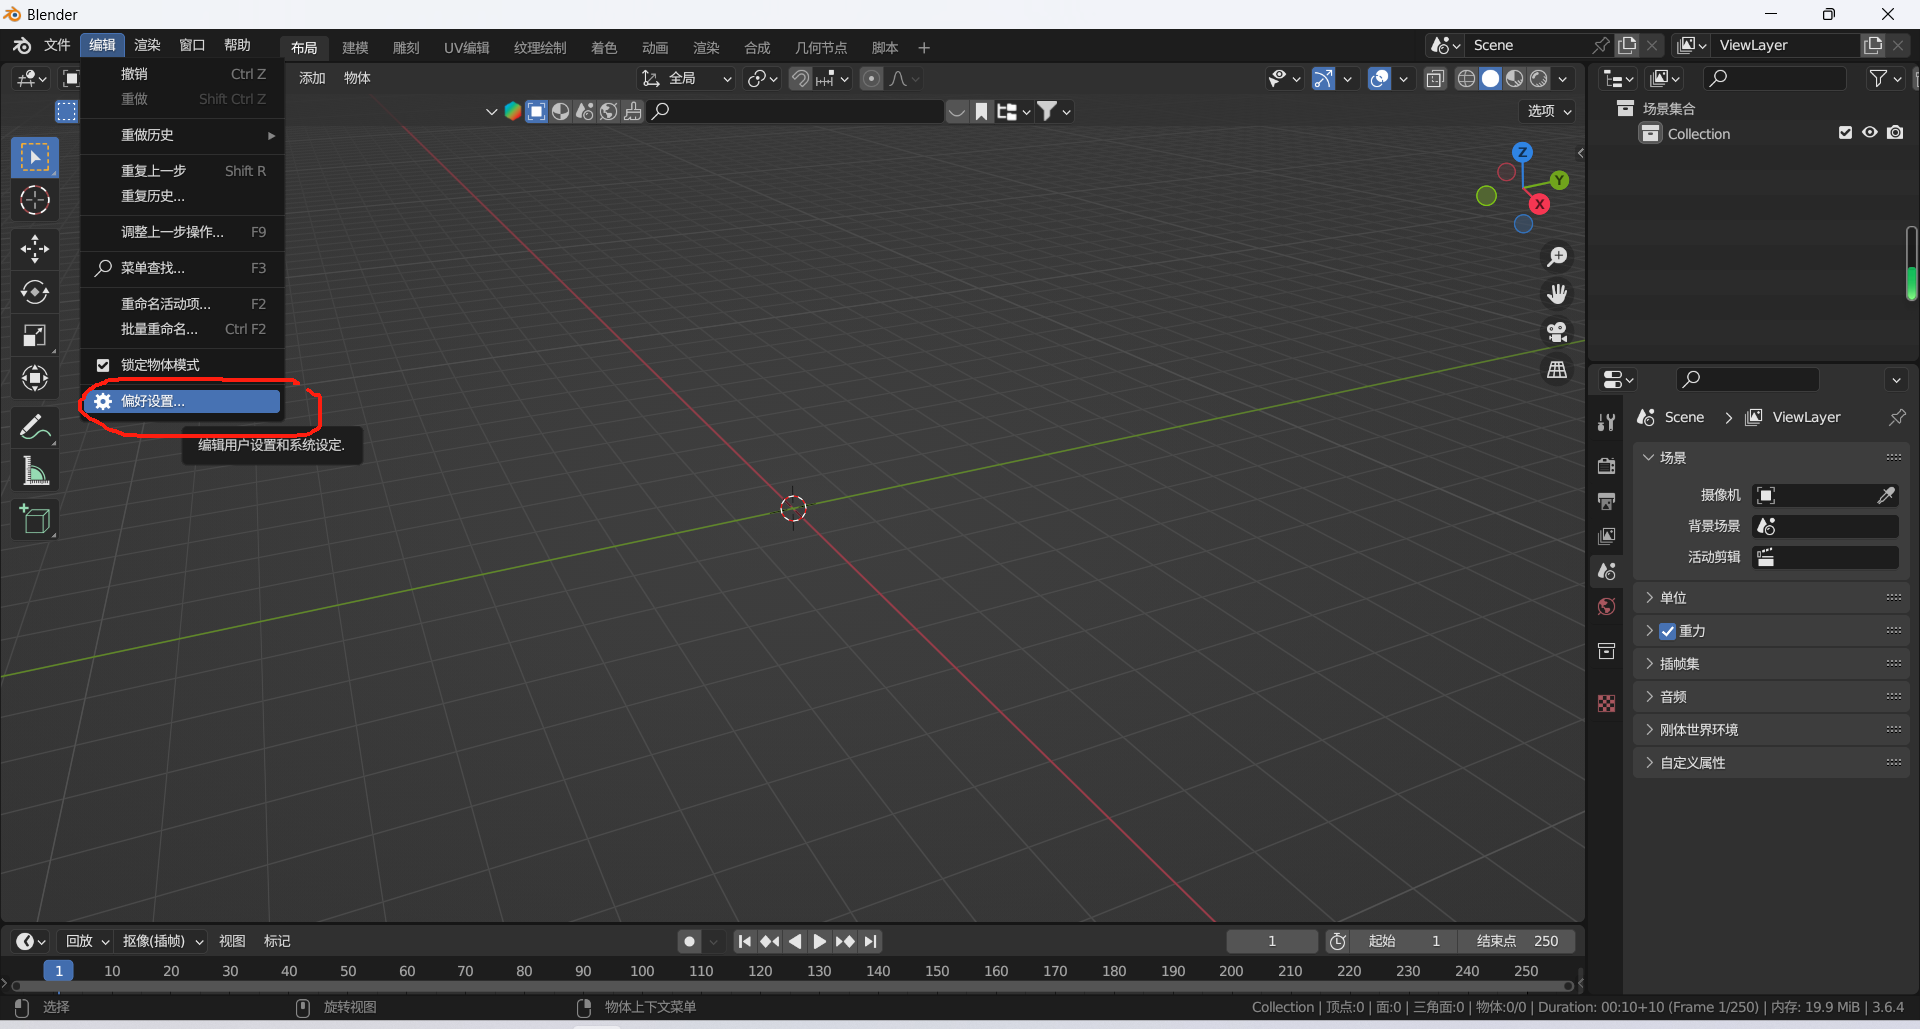Click the current frame slider showing 1
Viewport: 1920px width, 1029px height.
pyautogui.click(x=1271, y=941)
